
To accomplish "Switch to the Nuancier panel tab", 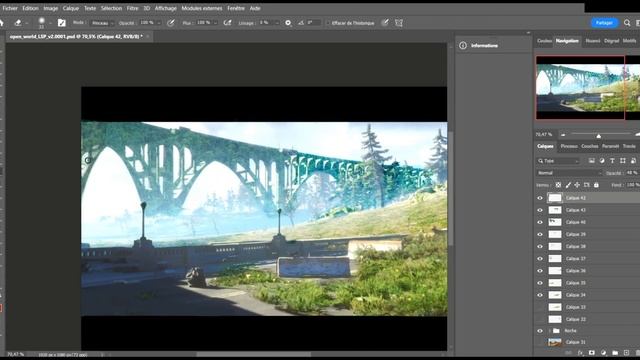I will [x=593, y=41].
